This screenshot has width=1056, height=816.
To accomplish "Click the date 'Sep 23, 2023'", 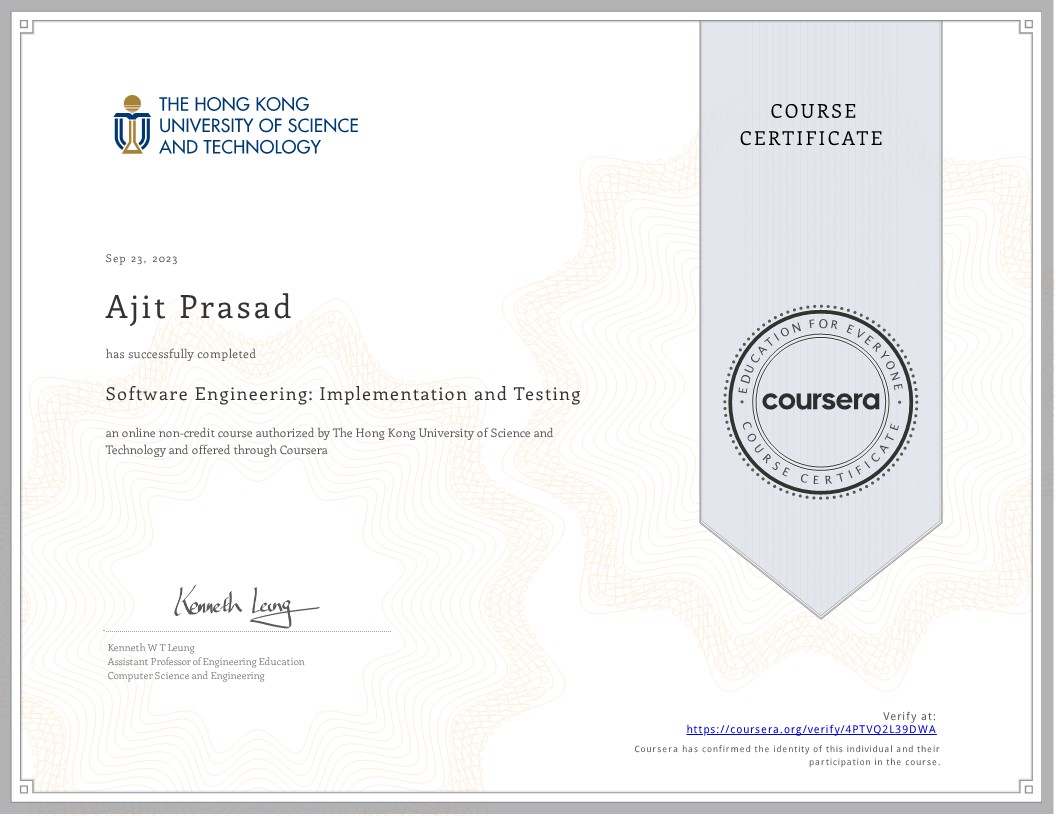I will coord(141,259).
